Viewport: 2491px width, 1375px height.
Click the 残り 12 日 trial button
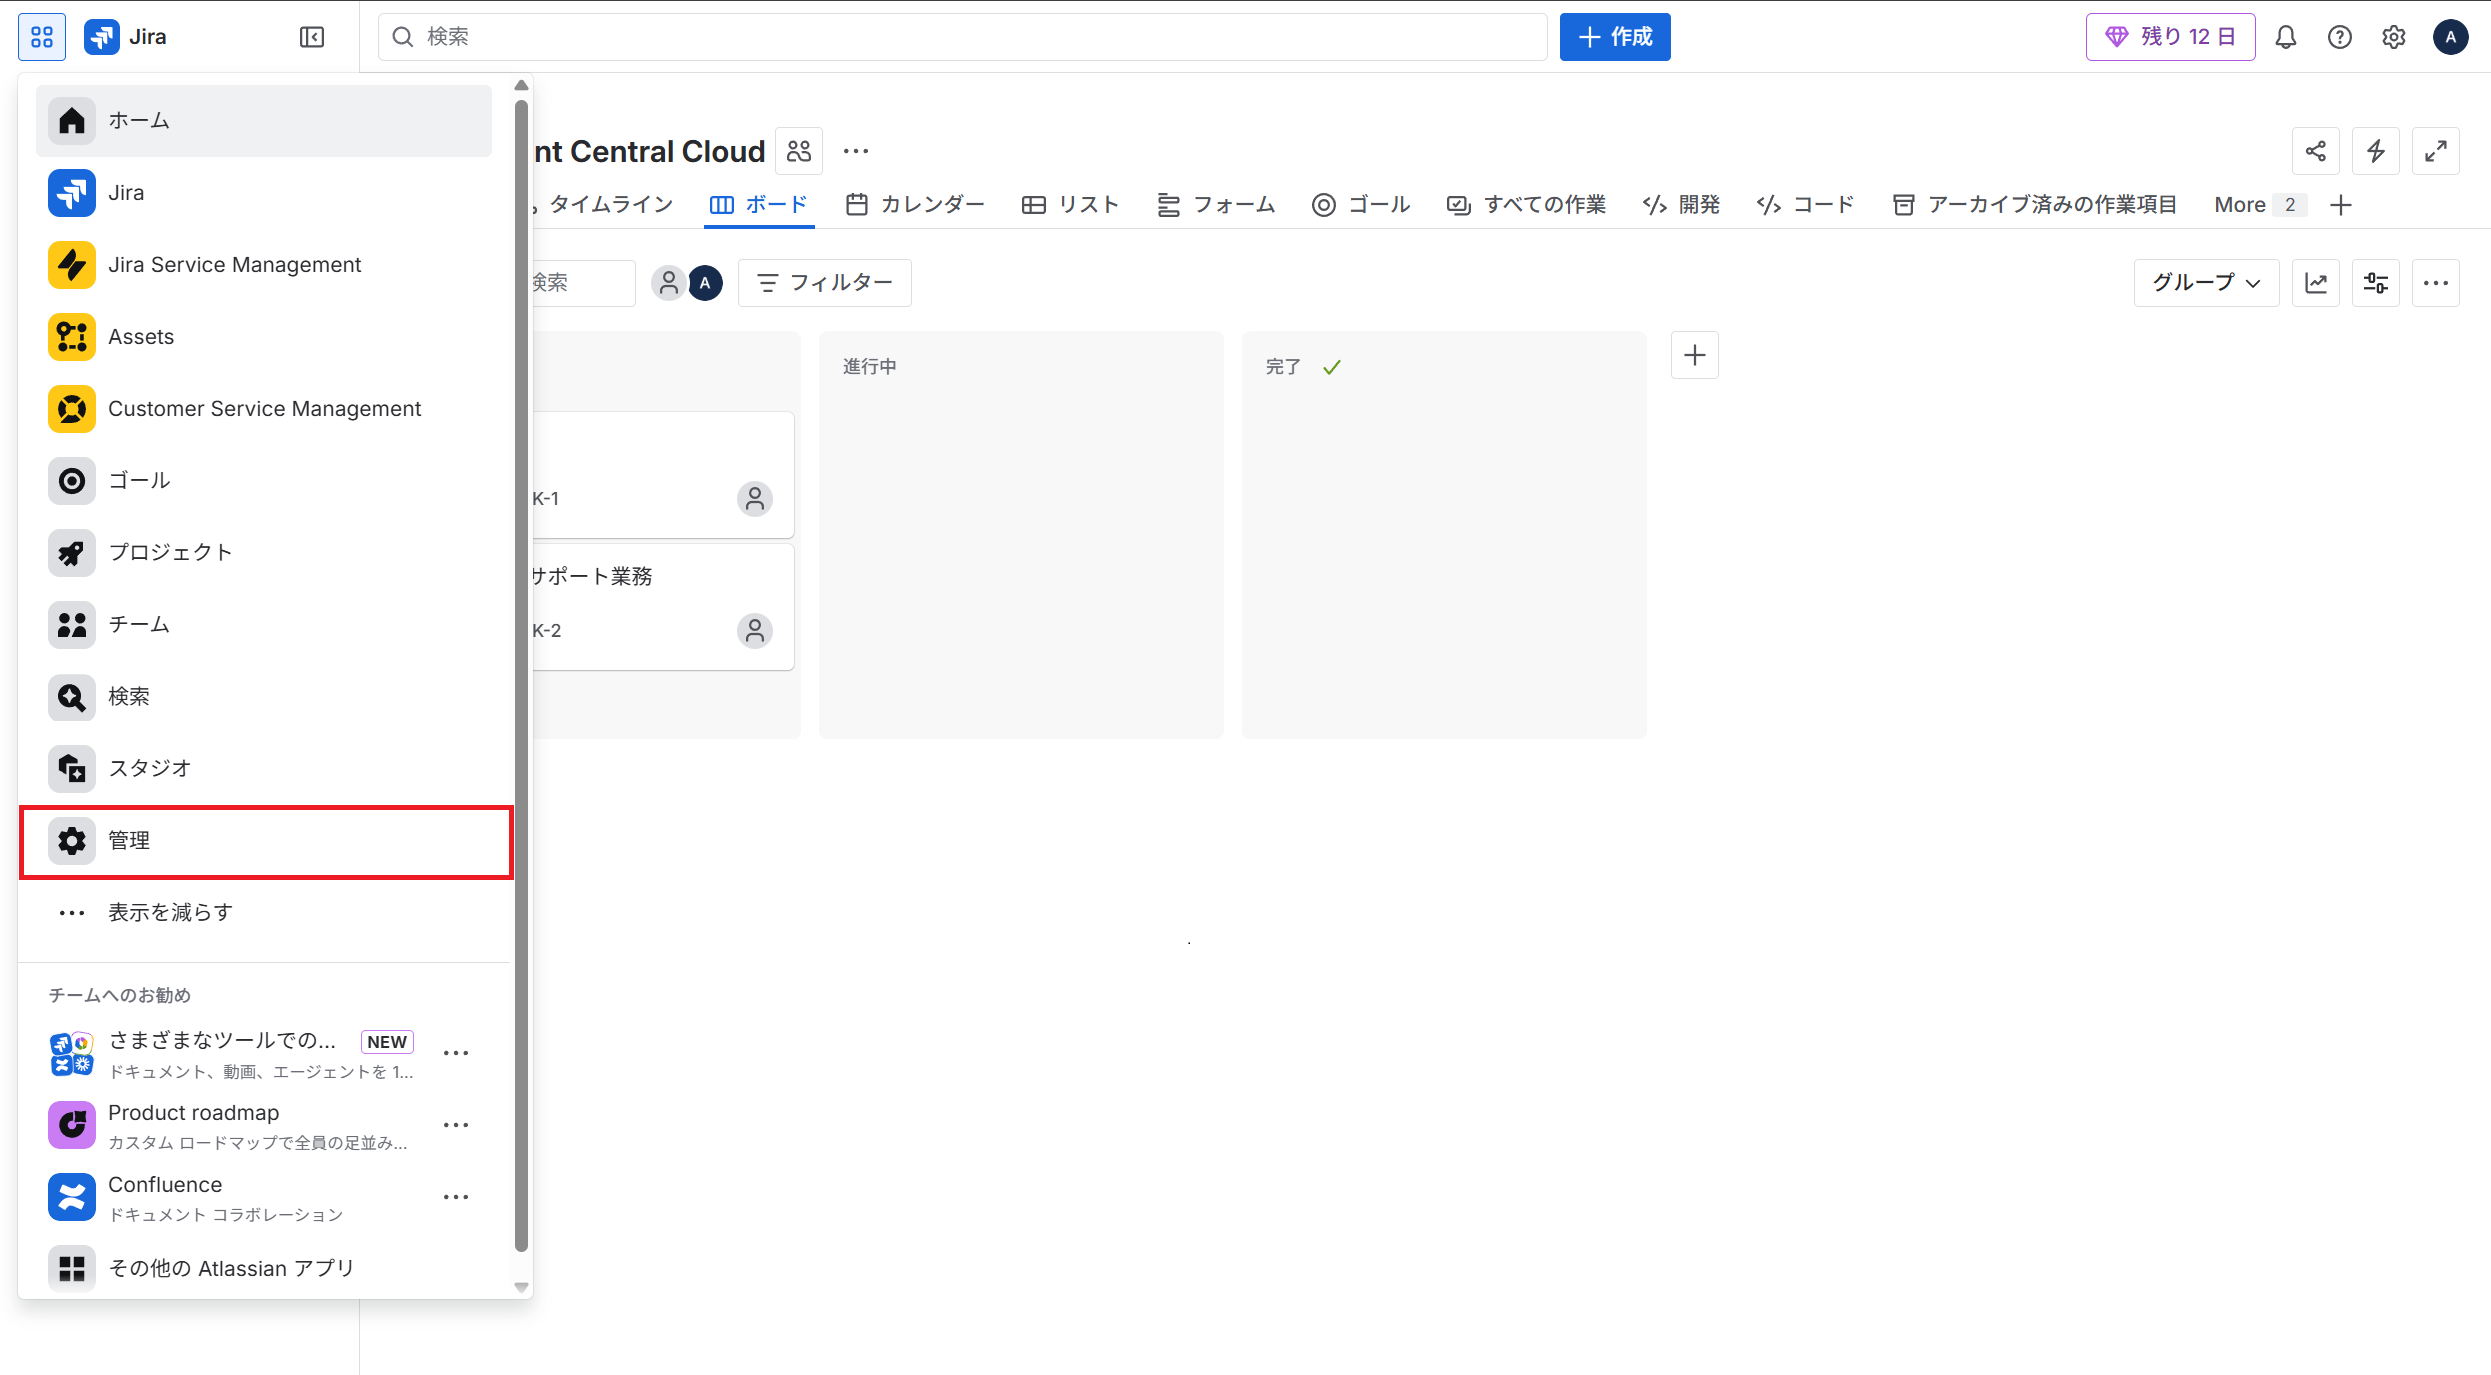click(2170, 37)
